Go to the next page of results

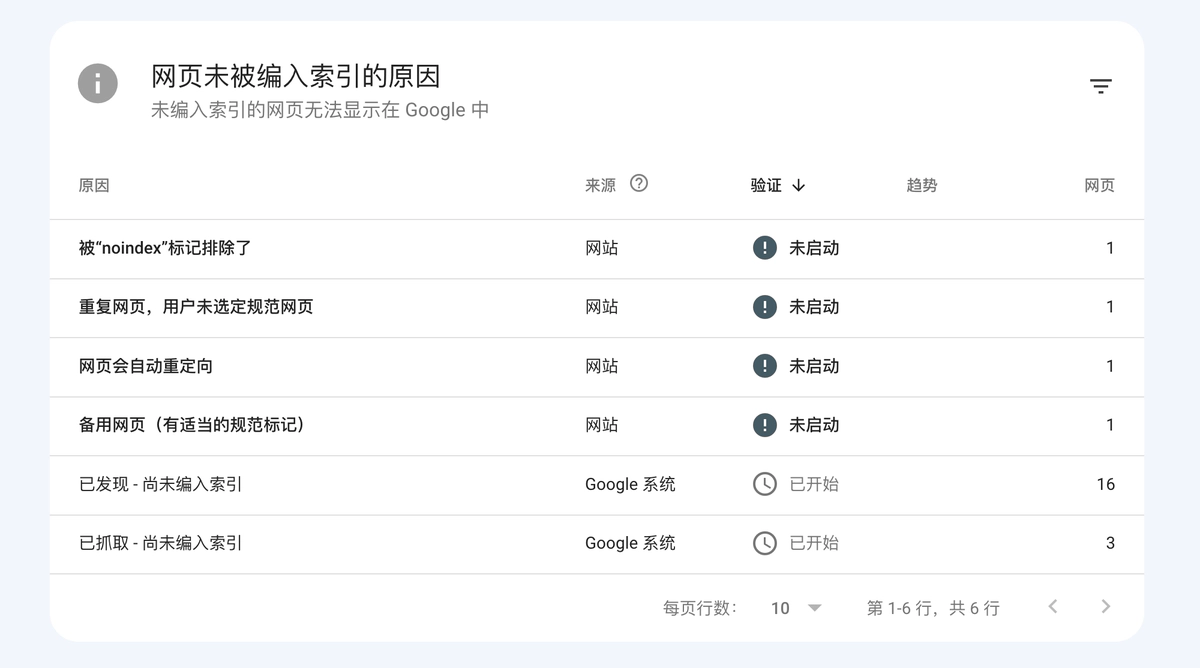click(x=1105, y=607)
